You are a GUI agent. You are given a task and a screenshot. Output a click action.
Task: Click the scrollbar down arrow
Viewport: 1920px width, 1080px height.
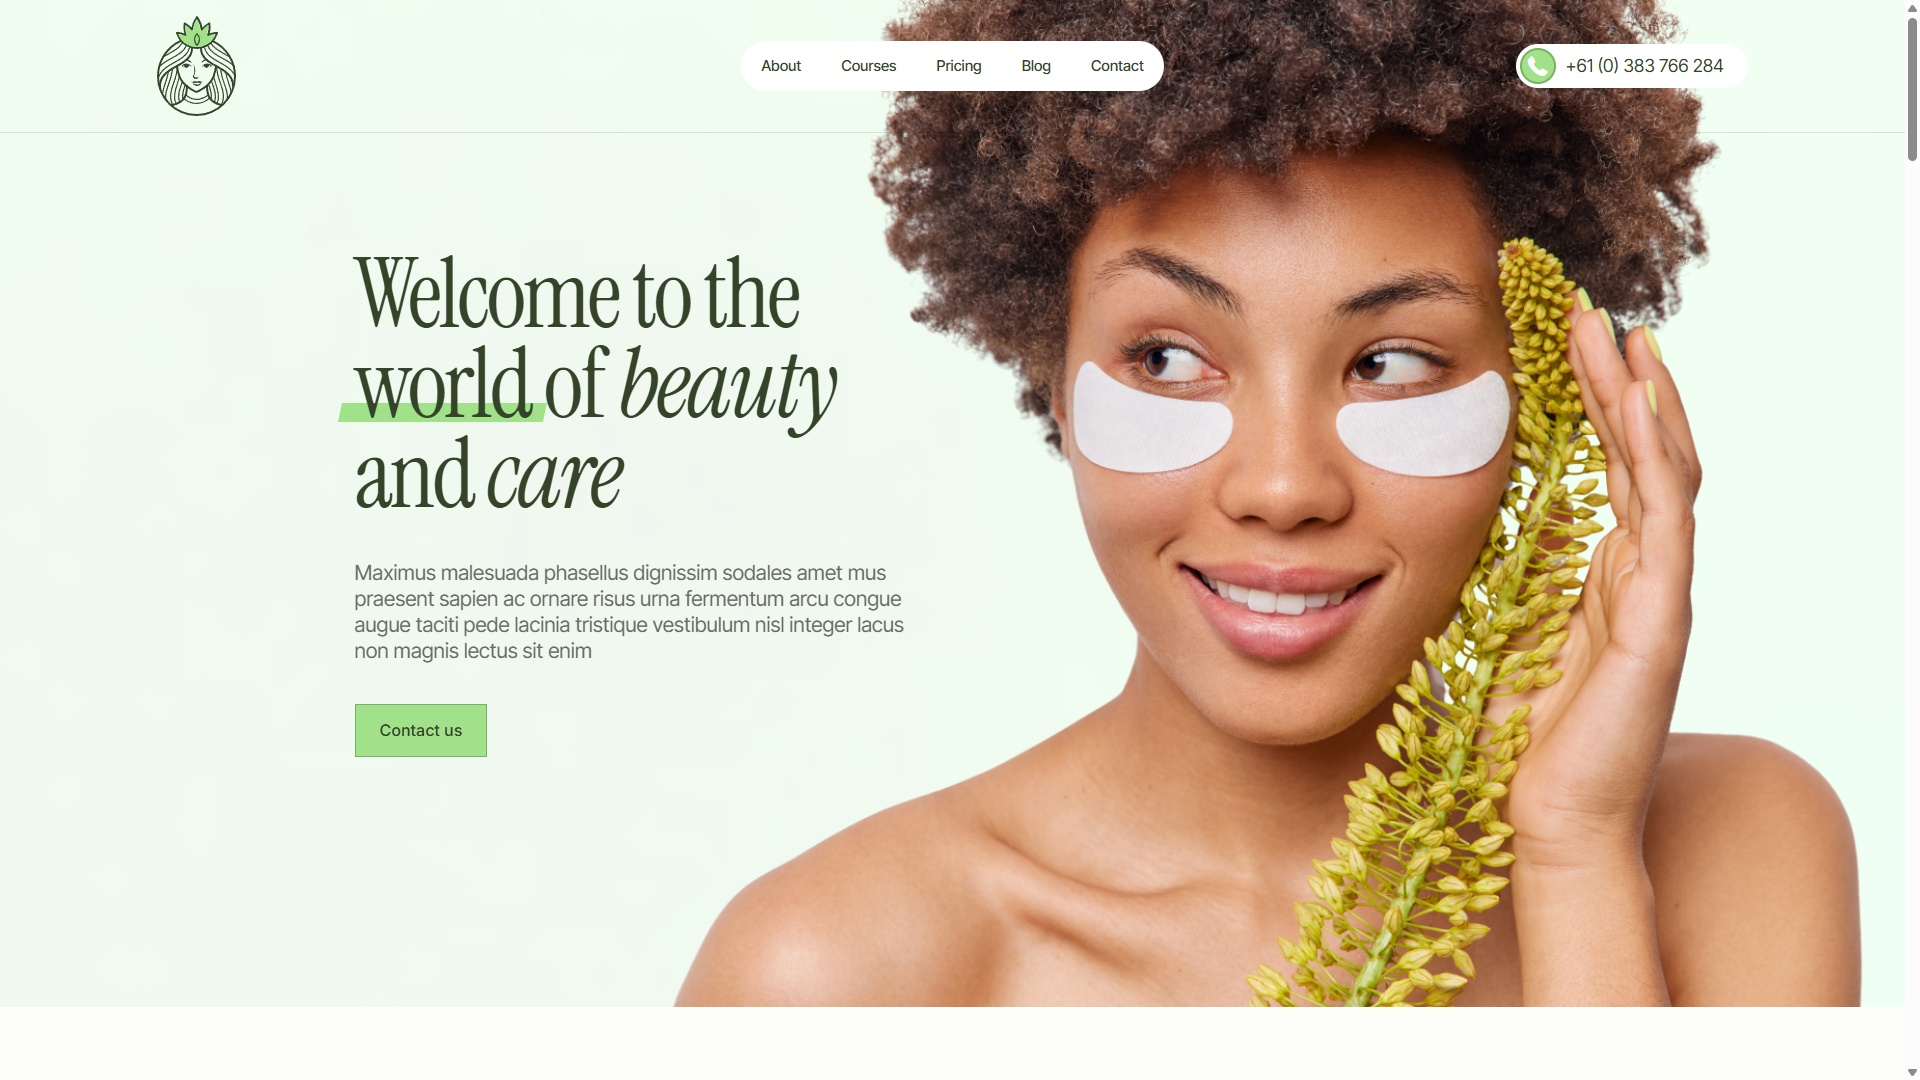[x=1912, y=1072]
